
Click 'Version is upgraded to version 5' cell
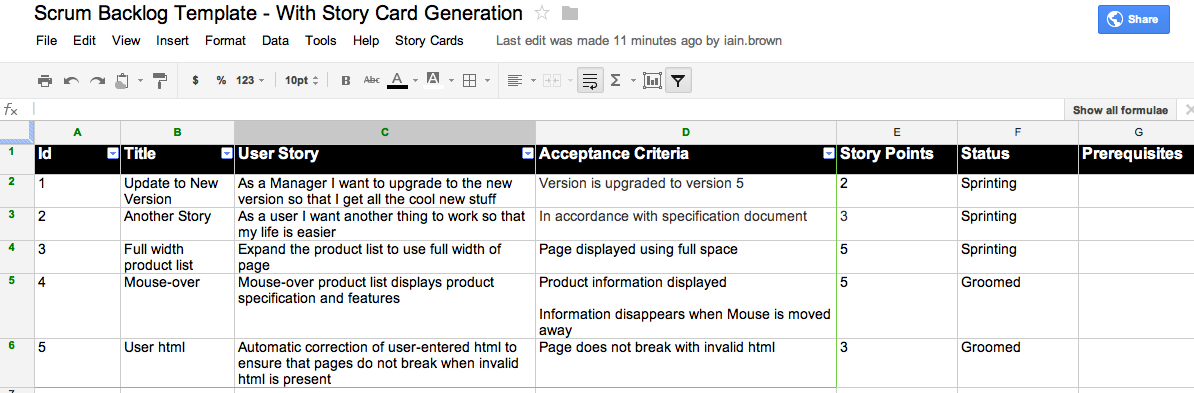[x=686, y=191]
